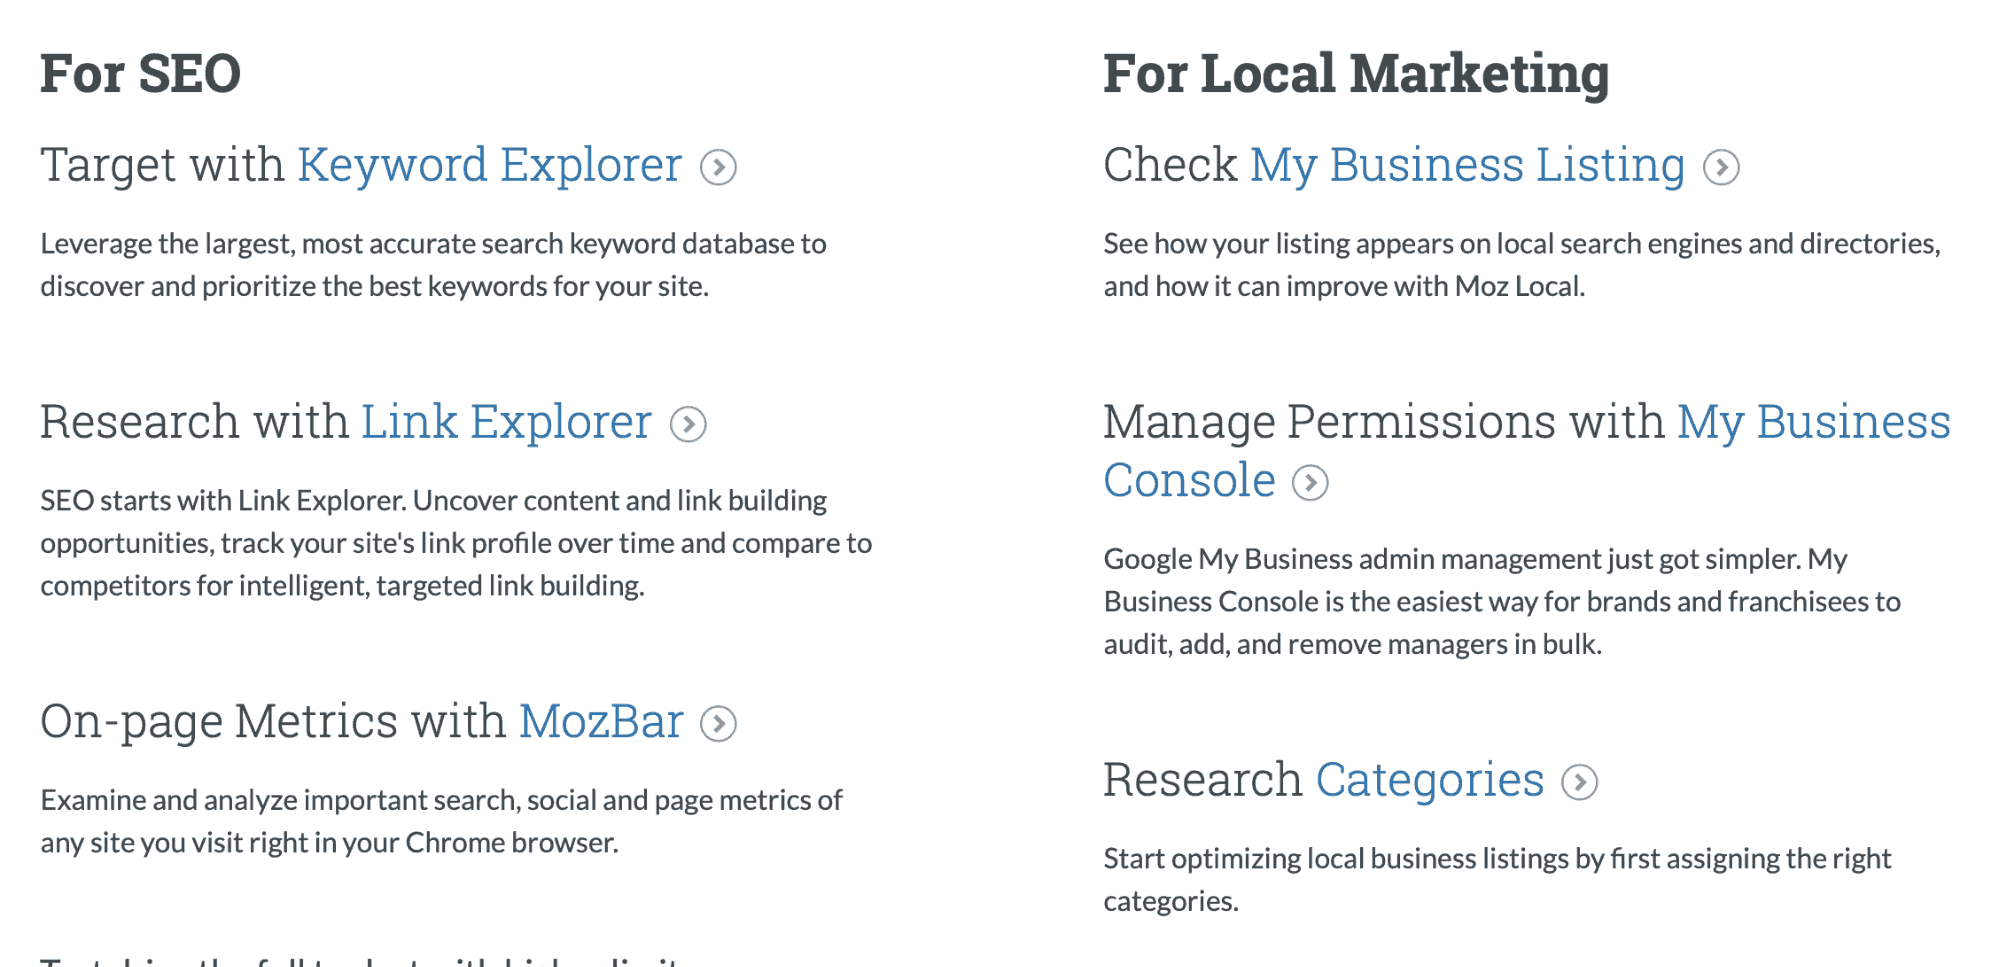Viewport: 1999px width, 967px height.
Task: Visit the My Business Listing link
Action: (1470, 164)
